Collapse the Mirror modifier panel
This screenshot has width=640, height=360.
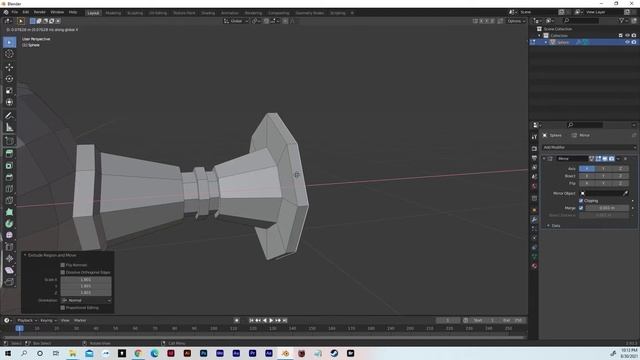tap(544, 159)
